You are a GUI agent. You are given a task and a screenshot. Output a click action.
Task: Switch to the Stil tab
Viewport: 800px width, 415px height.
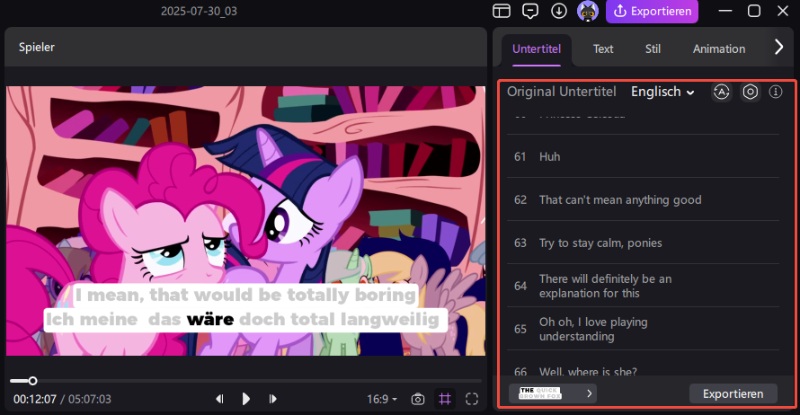653,48
